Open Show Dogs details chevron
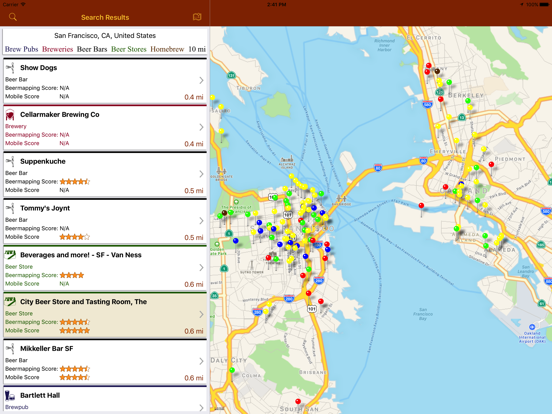 coord(201,81)
